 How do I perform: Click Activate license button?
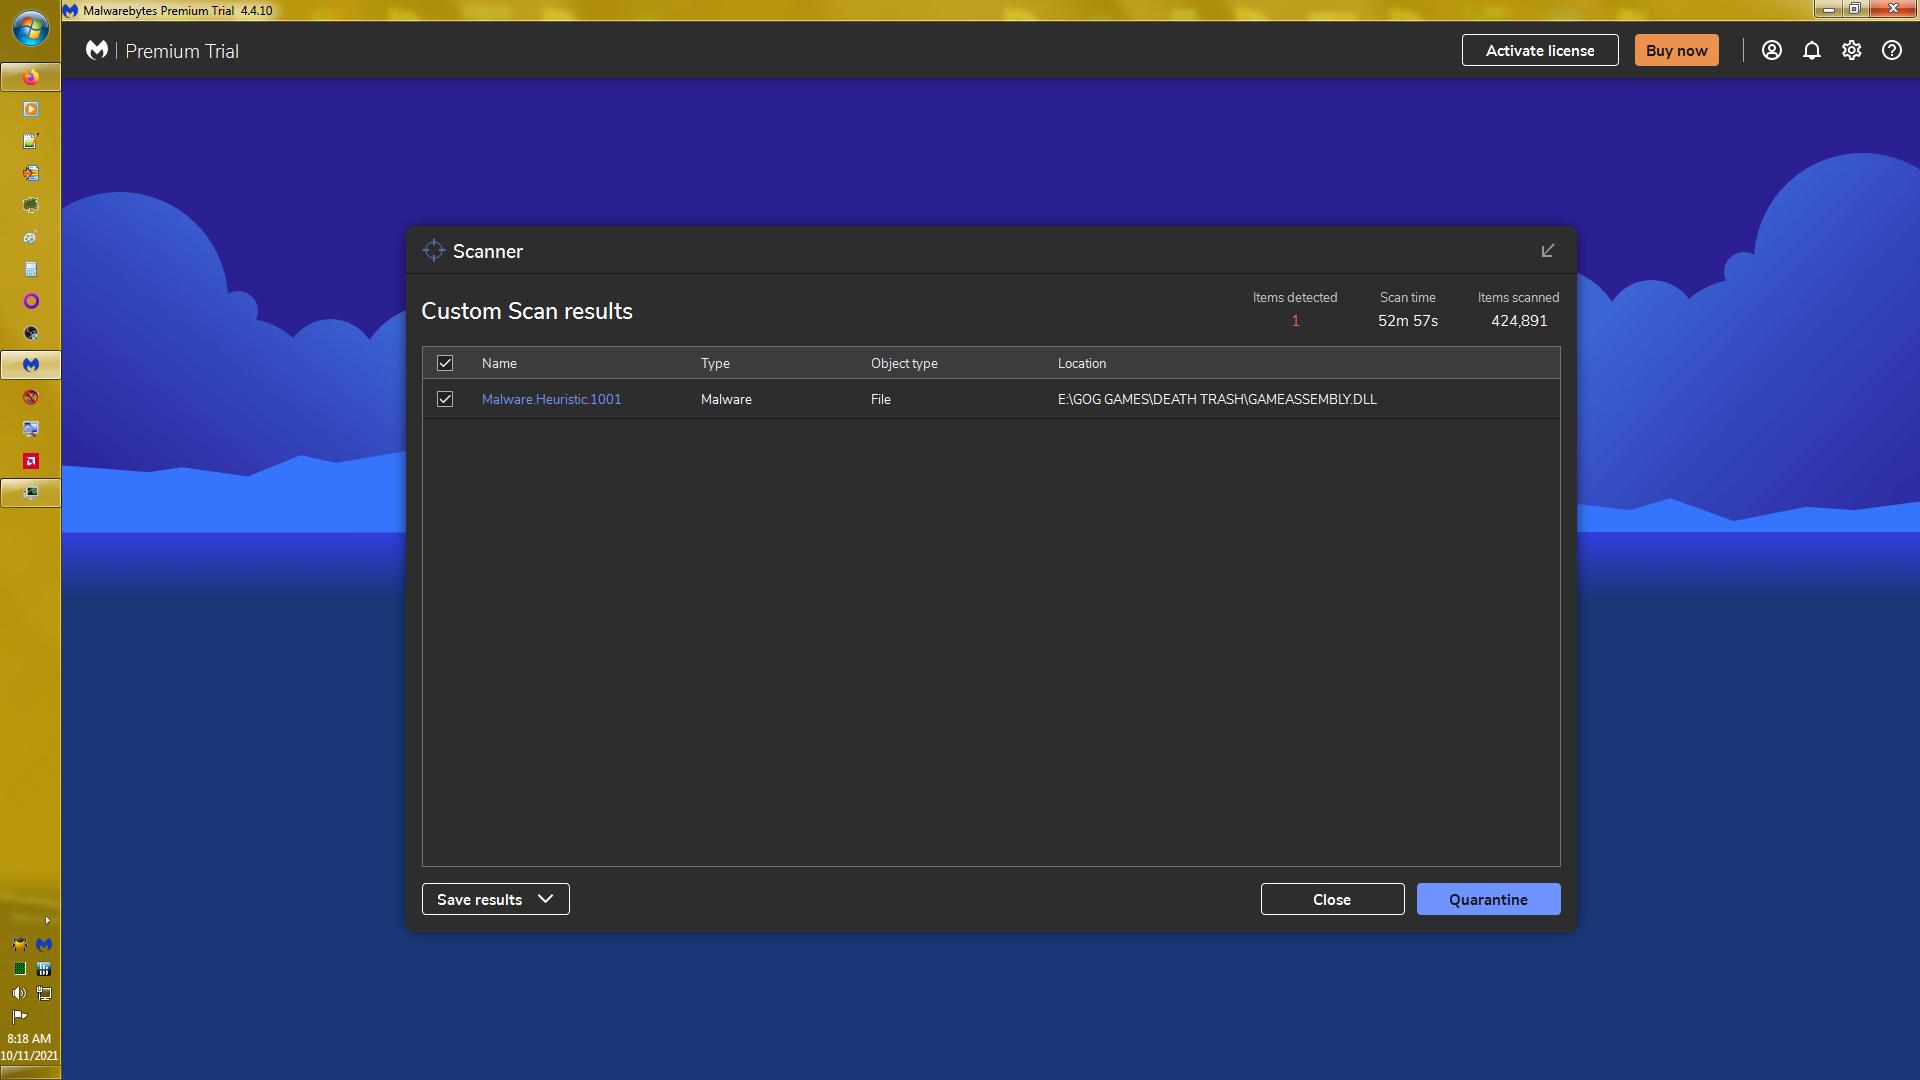pos(1540,50)
